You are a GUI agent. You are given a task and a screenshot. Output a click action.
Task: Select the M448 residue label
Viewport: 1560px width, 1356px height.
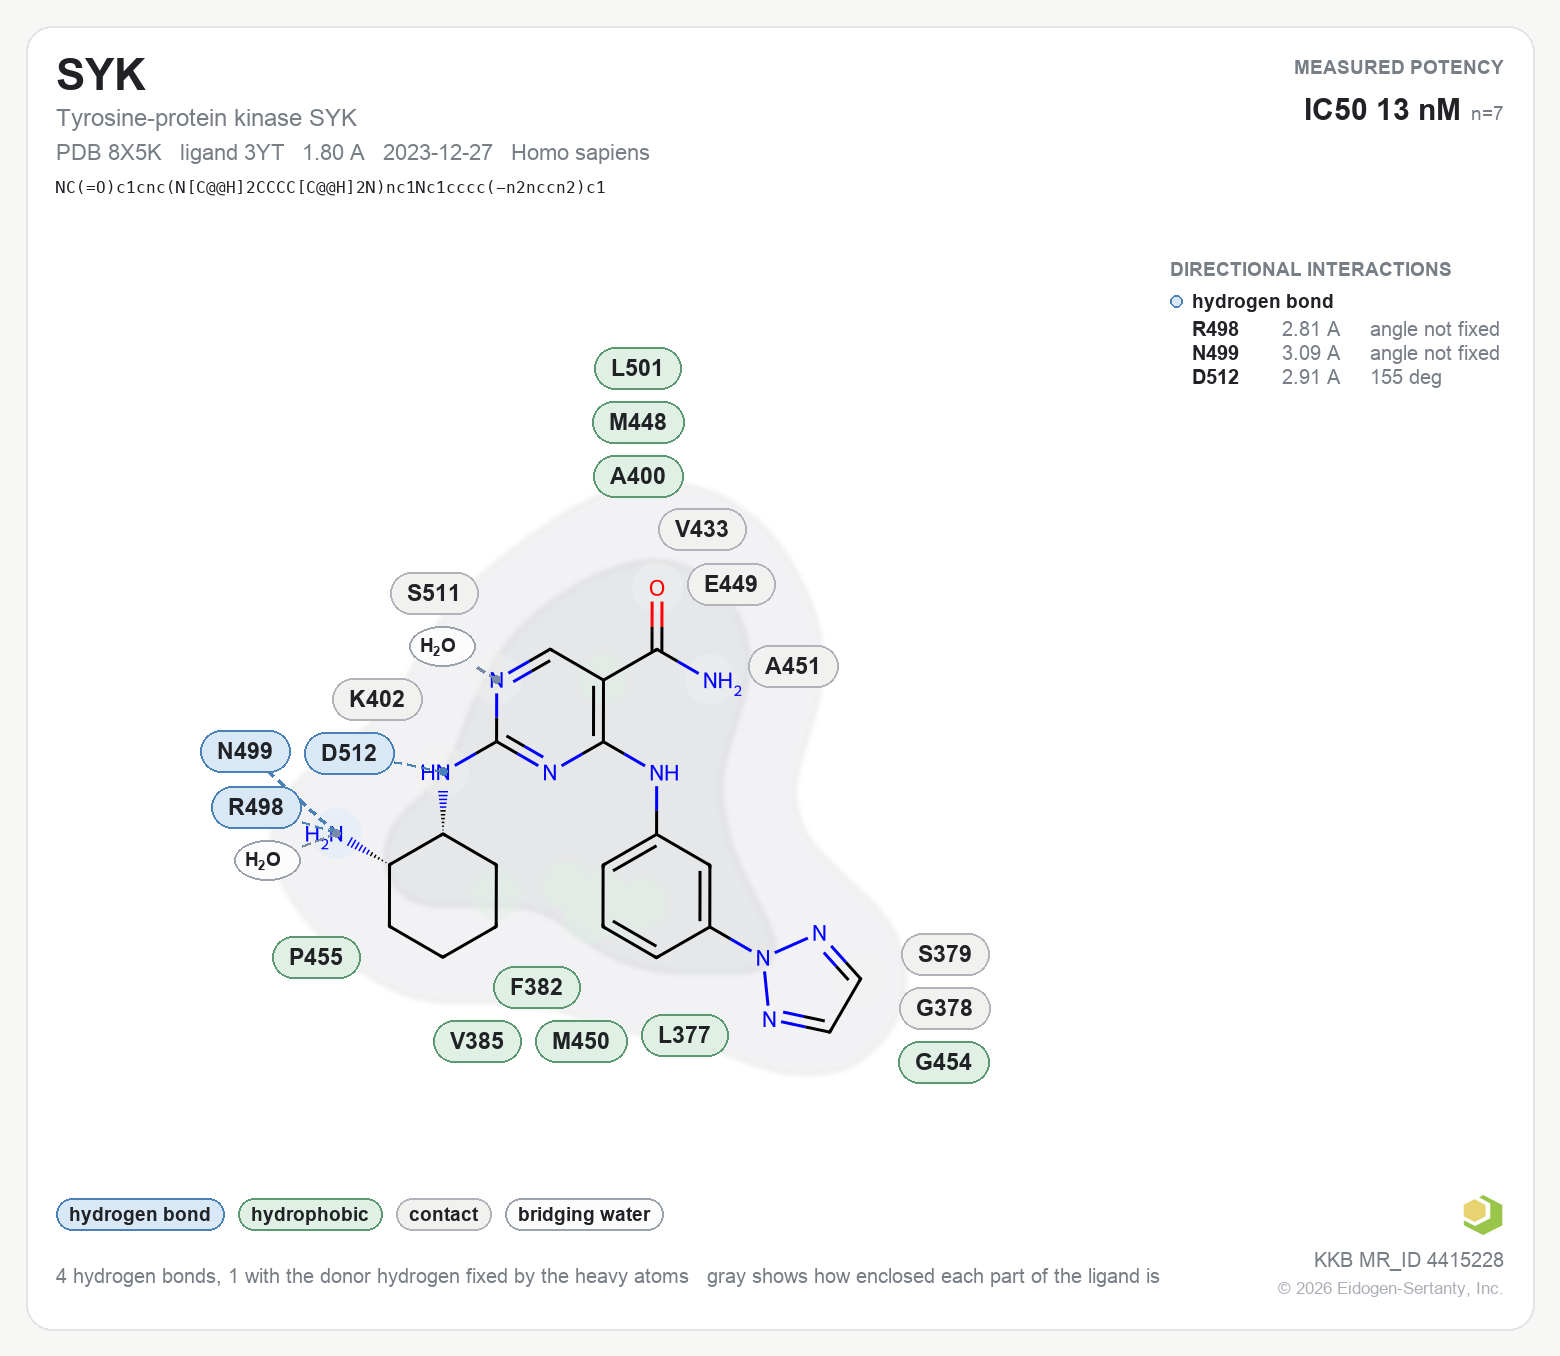(x=638, y=422)
